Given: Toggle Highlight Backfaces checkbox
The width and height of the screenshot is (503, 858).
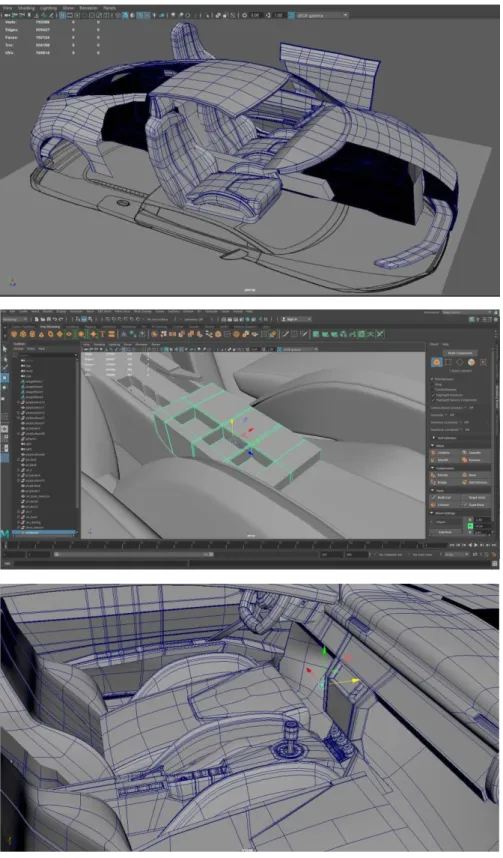Looking at the screenshot, I should [x=433, y=395].
